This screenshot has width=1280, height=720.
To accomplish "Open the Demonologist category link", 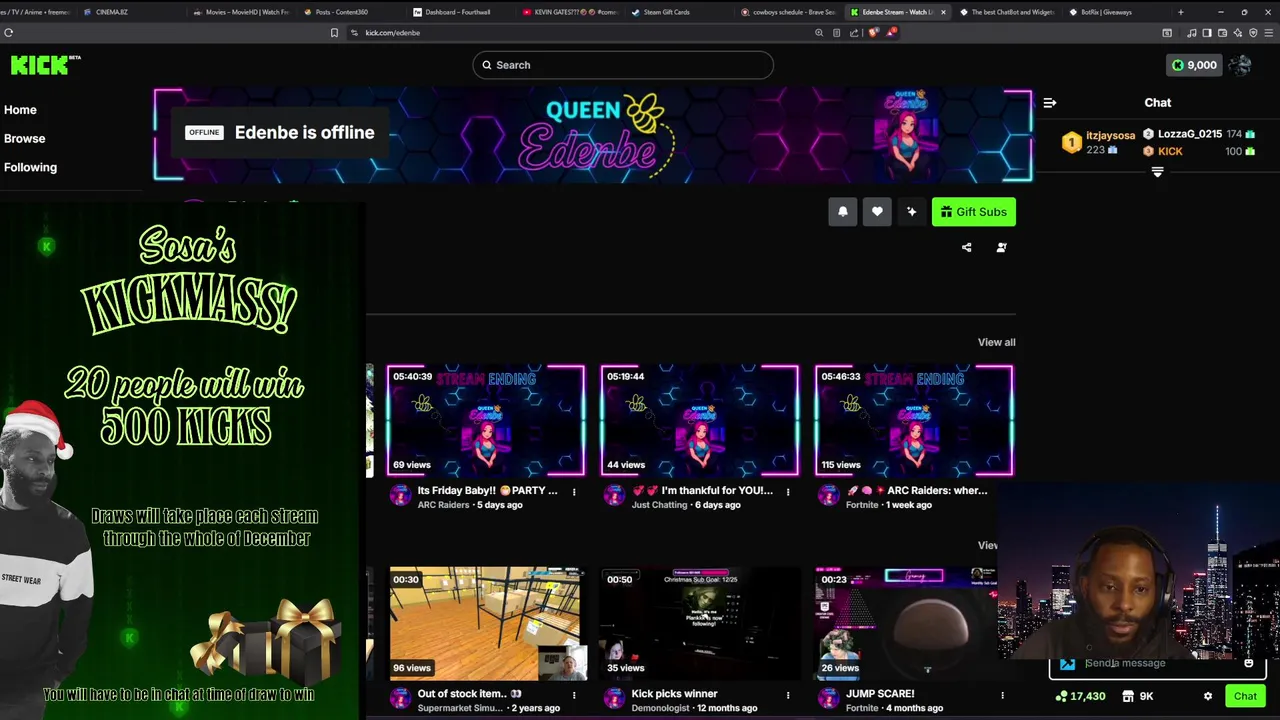I will click(661, 708).
